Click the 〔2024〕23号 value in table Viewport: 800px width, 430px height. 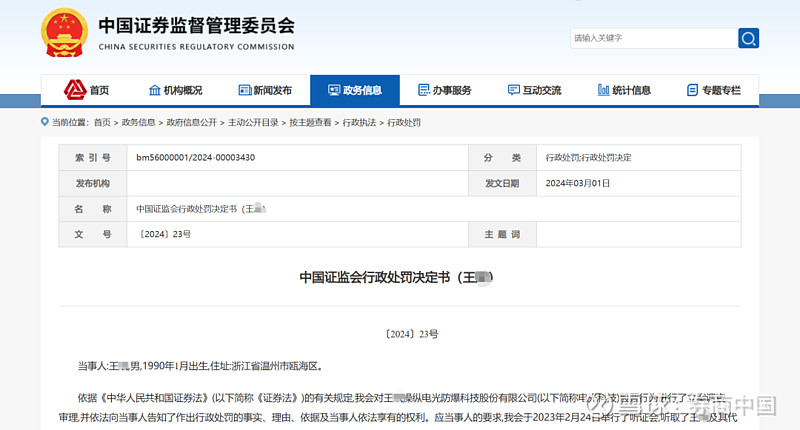(163, 234)
